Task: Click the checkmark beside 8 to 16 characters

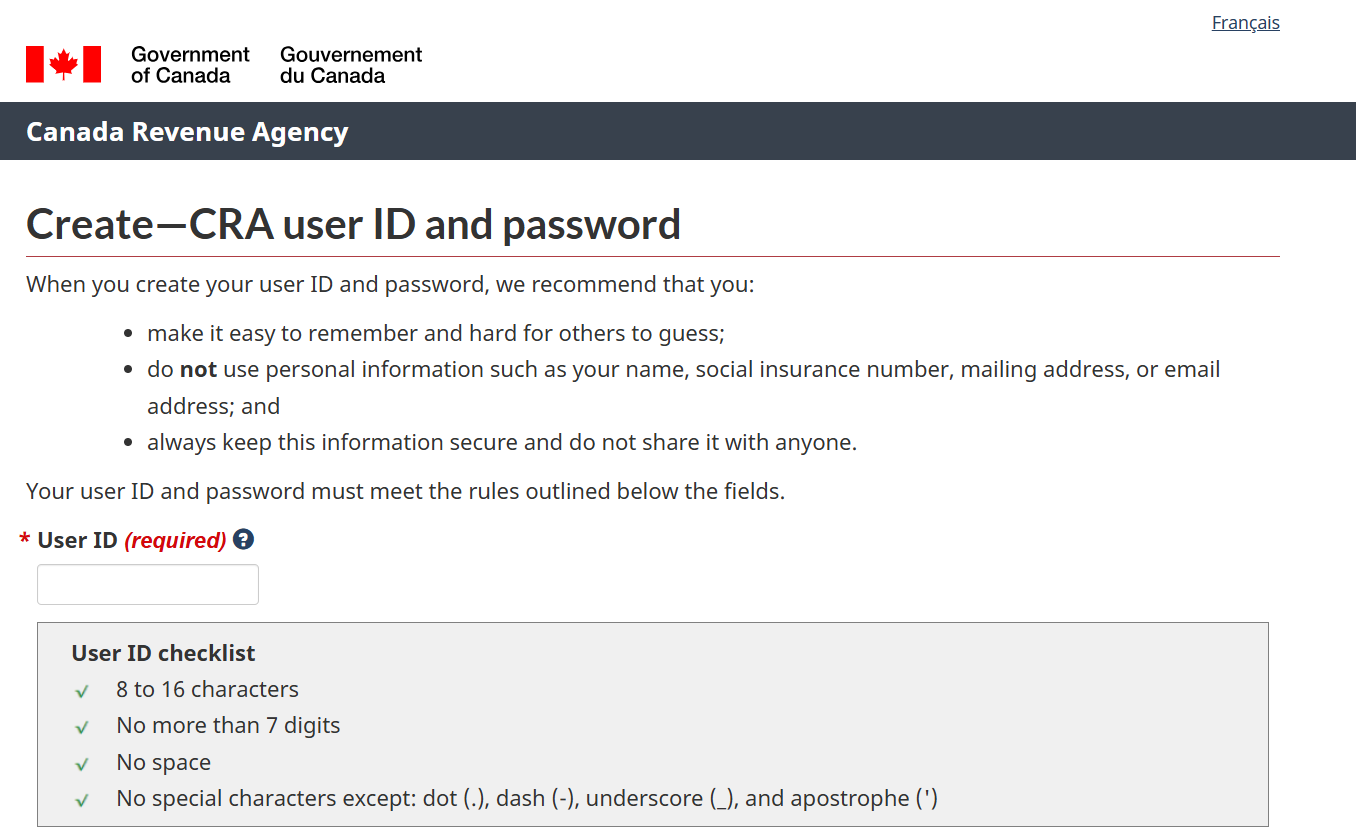Action: pos(82,691)
